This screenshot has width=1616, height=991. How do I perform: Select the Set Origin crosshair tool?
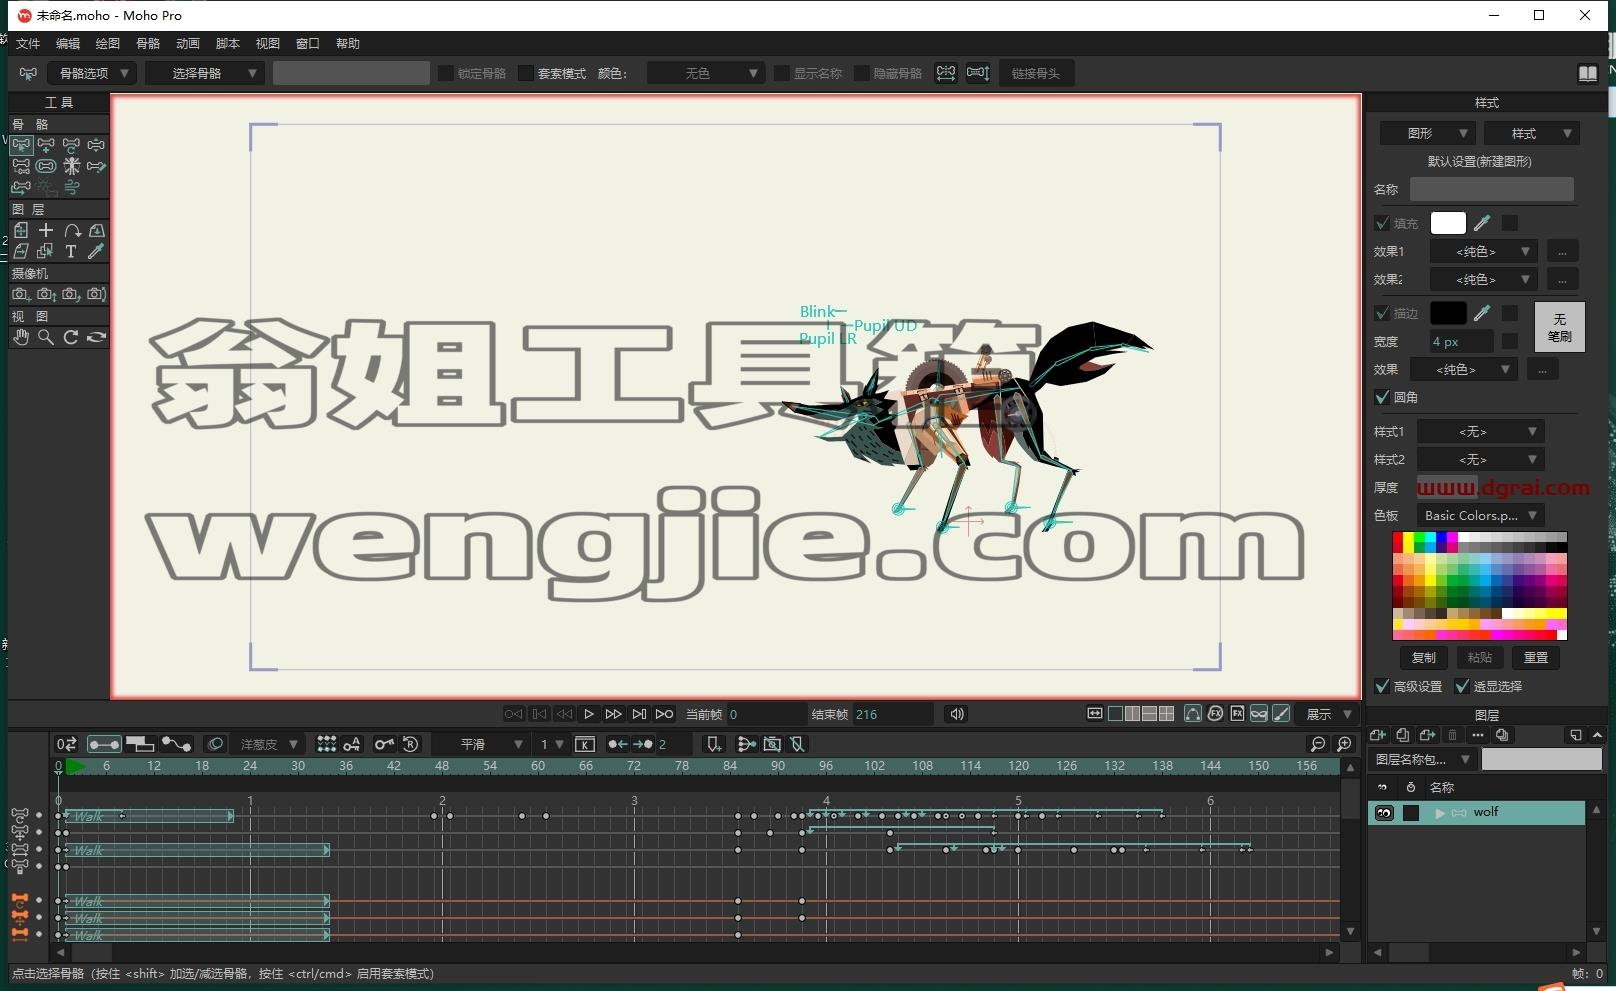(46, 230)
